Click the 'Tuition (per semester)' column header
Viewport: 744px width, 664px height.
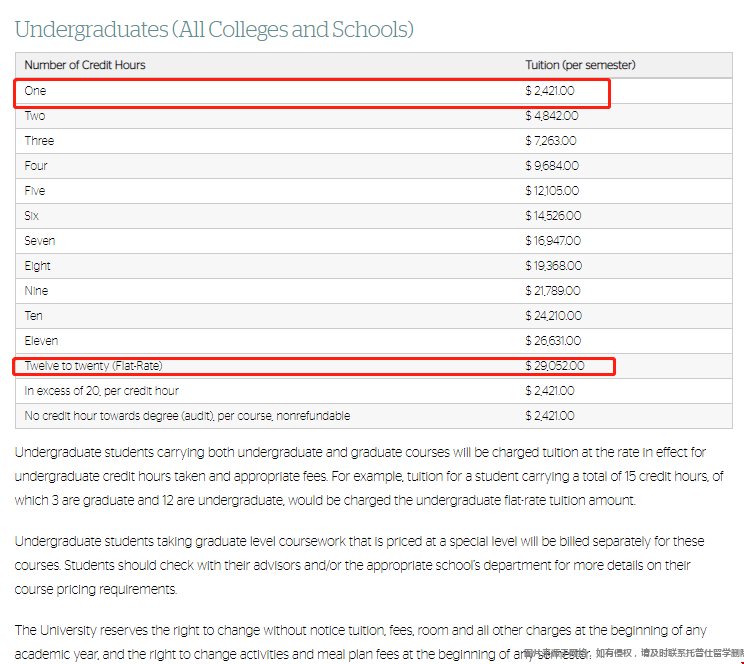tap(580, 65)
